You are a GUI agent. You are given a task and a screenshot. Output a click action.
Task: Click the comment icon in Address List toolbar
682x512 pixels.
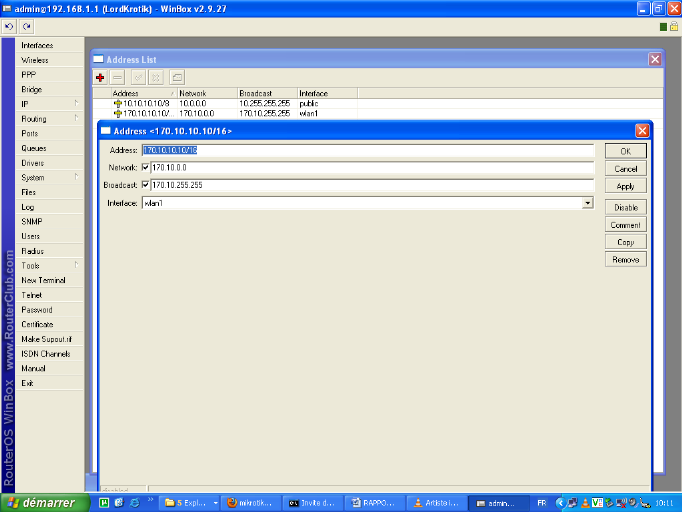tap(177, 78)
